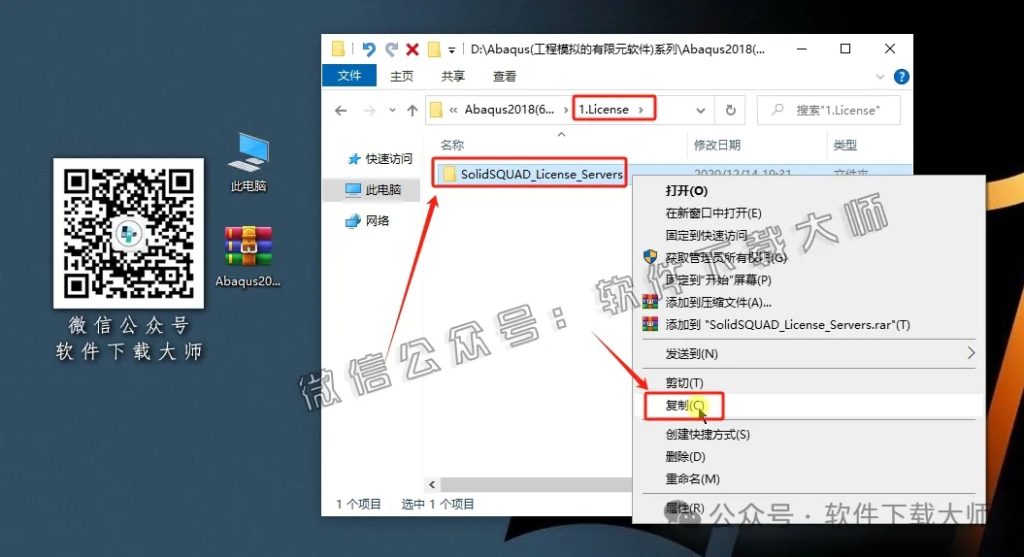
Task: Click the 1.License breadcrumb segment
Action: pyautogui.click(x=603, y=110)
